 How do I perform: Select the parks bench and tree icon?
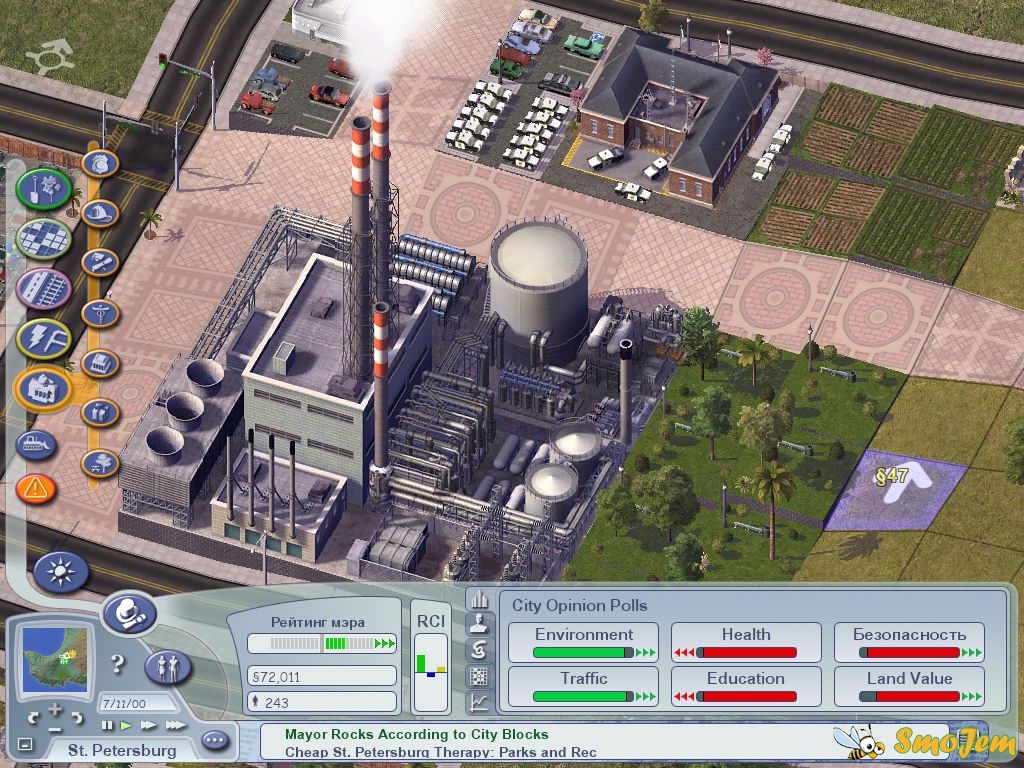point(100,464)
